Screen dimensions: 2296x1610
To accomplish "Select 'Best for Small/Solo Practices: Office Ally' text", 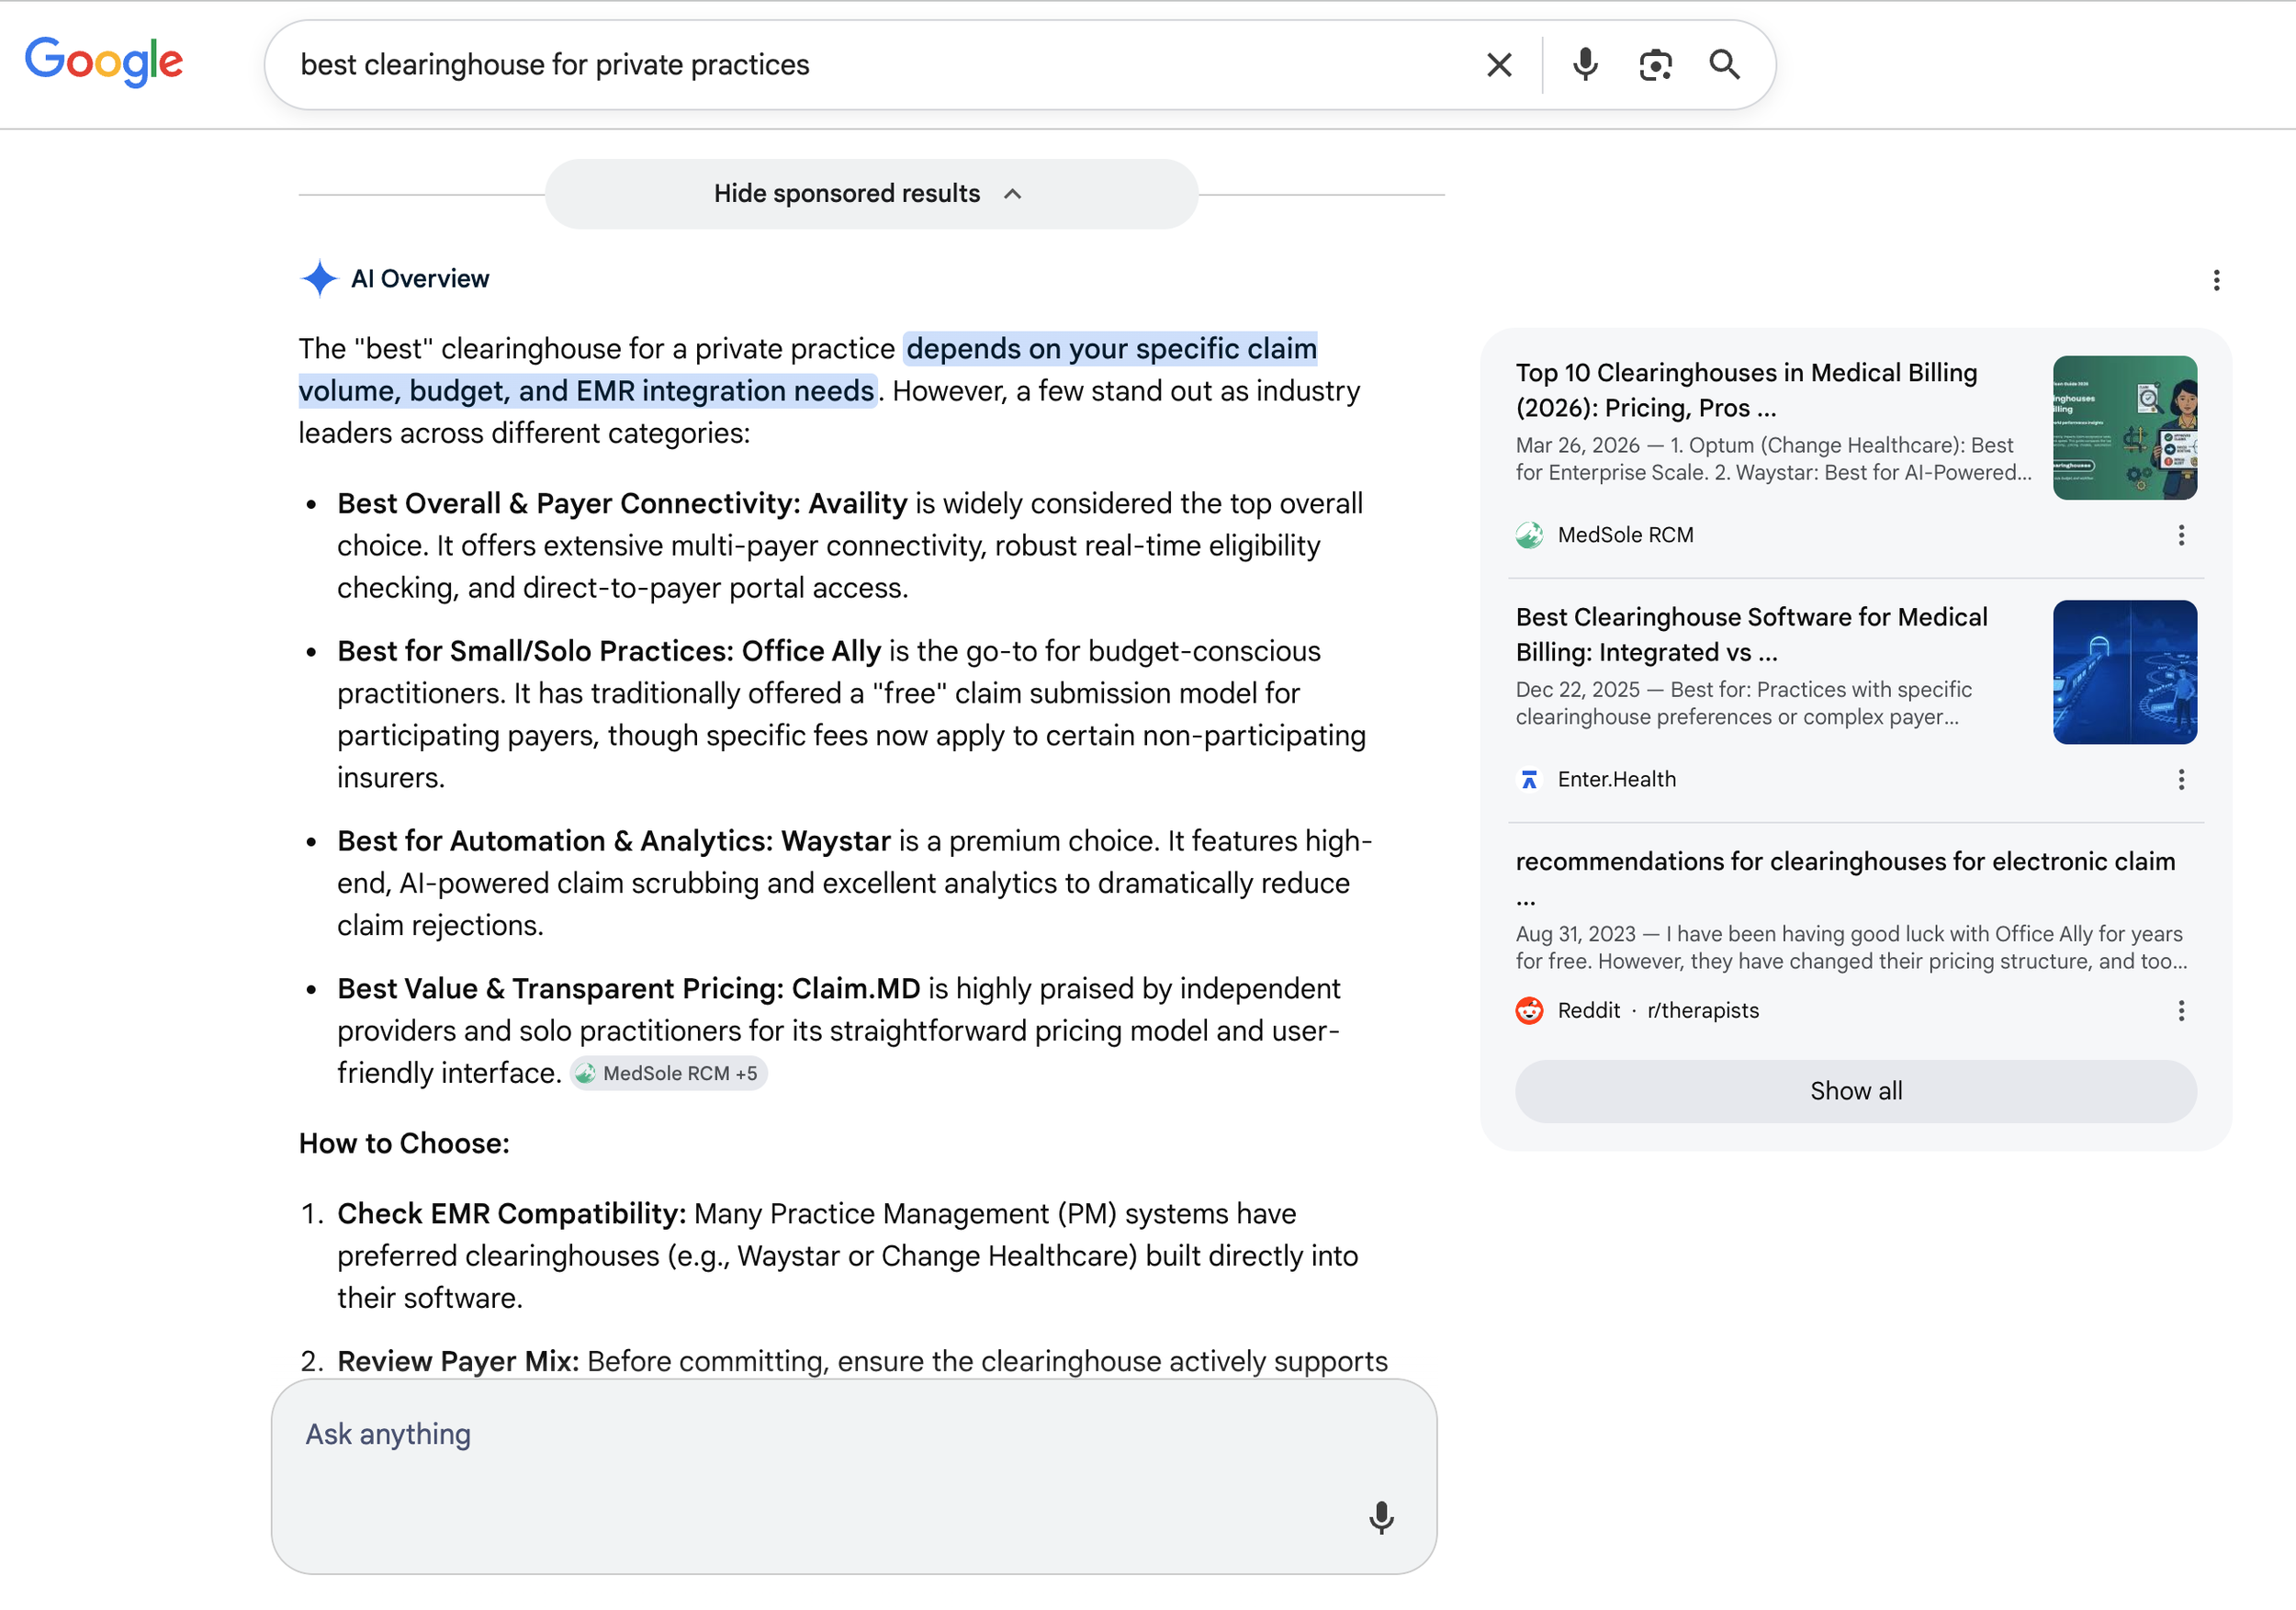I will [609, 652].
